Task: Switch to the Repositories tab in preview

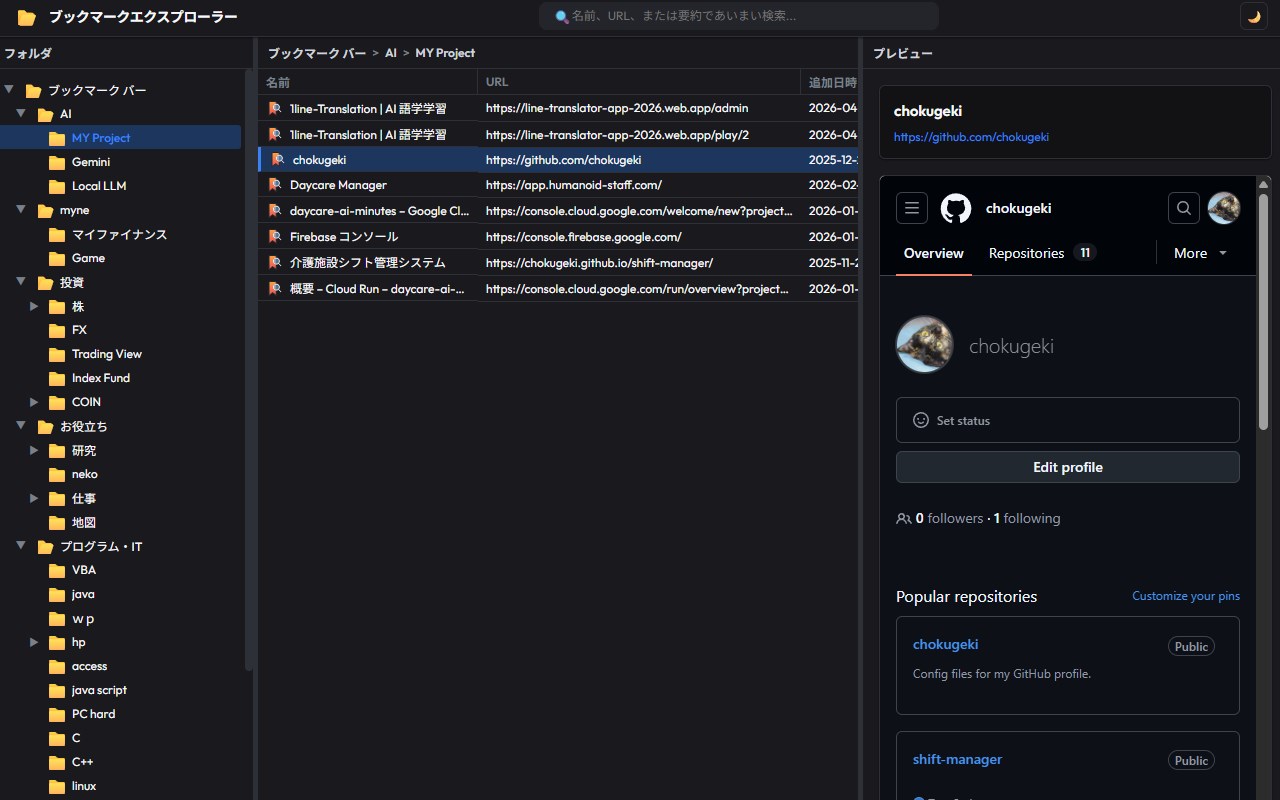Action: tap(1042, 253)
